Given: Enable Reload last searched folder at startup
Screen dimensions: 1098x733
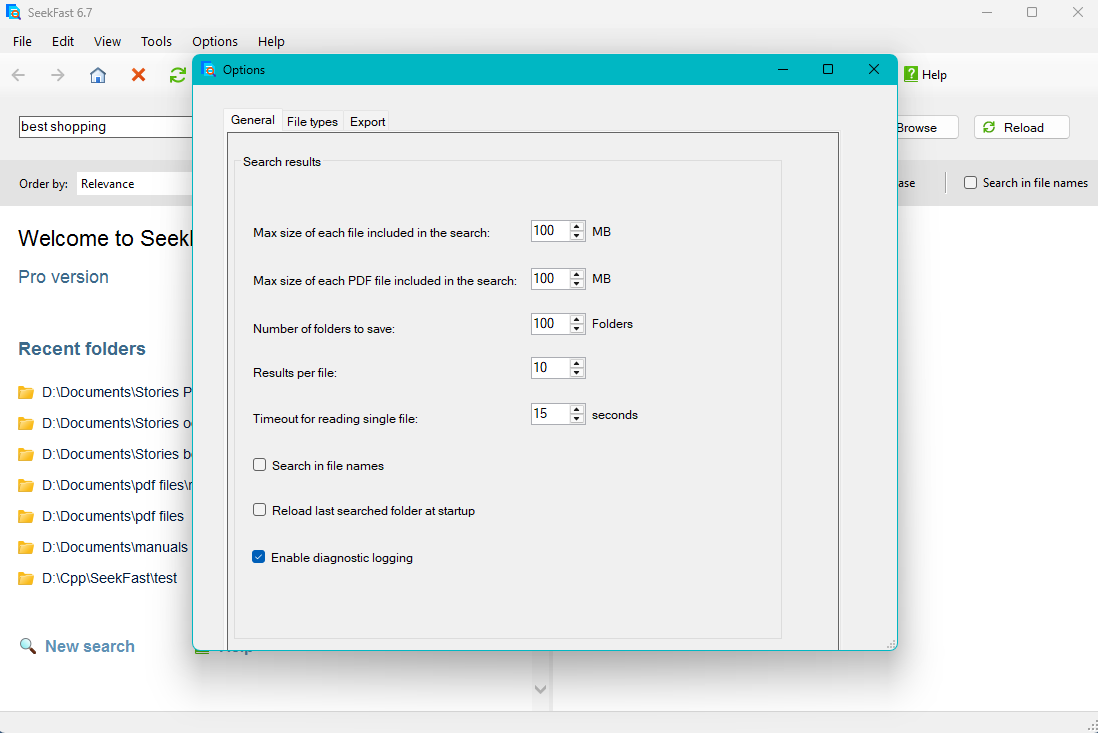Looking at the screenshot, I should pyautogui.click(x=259, y=511).
